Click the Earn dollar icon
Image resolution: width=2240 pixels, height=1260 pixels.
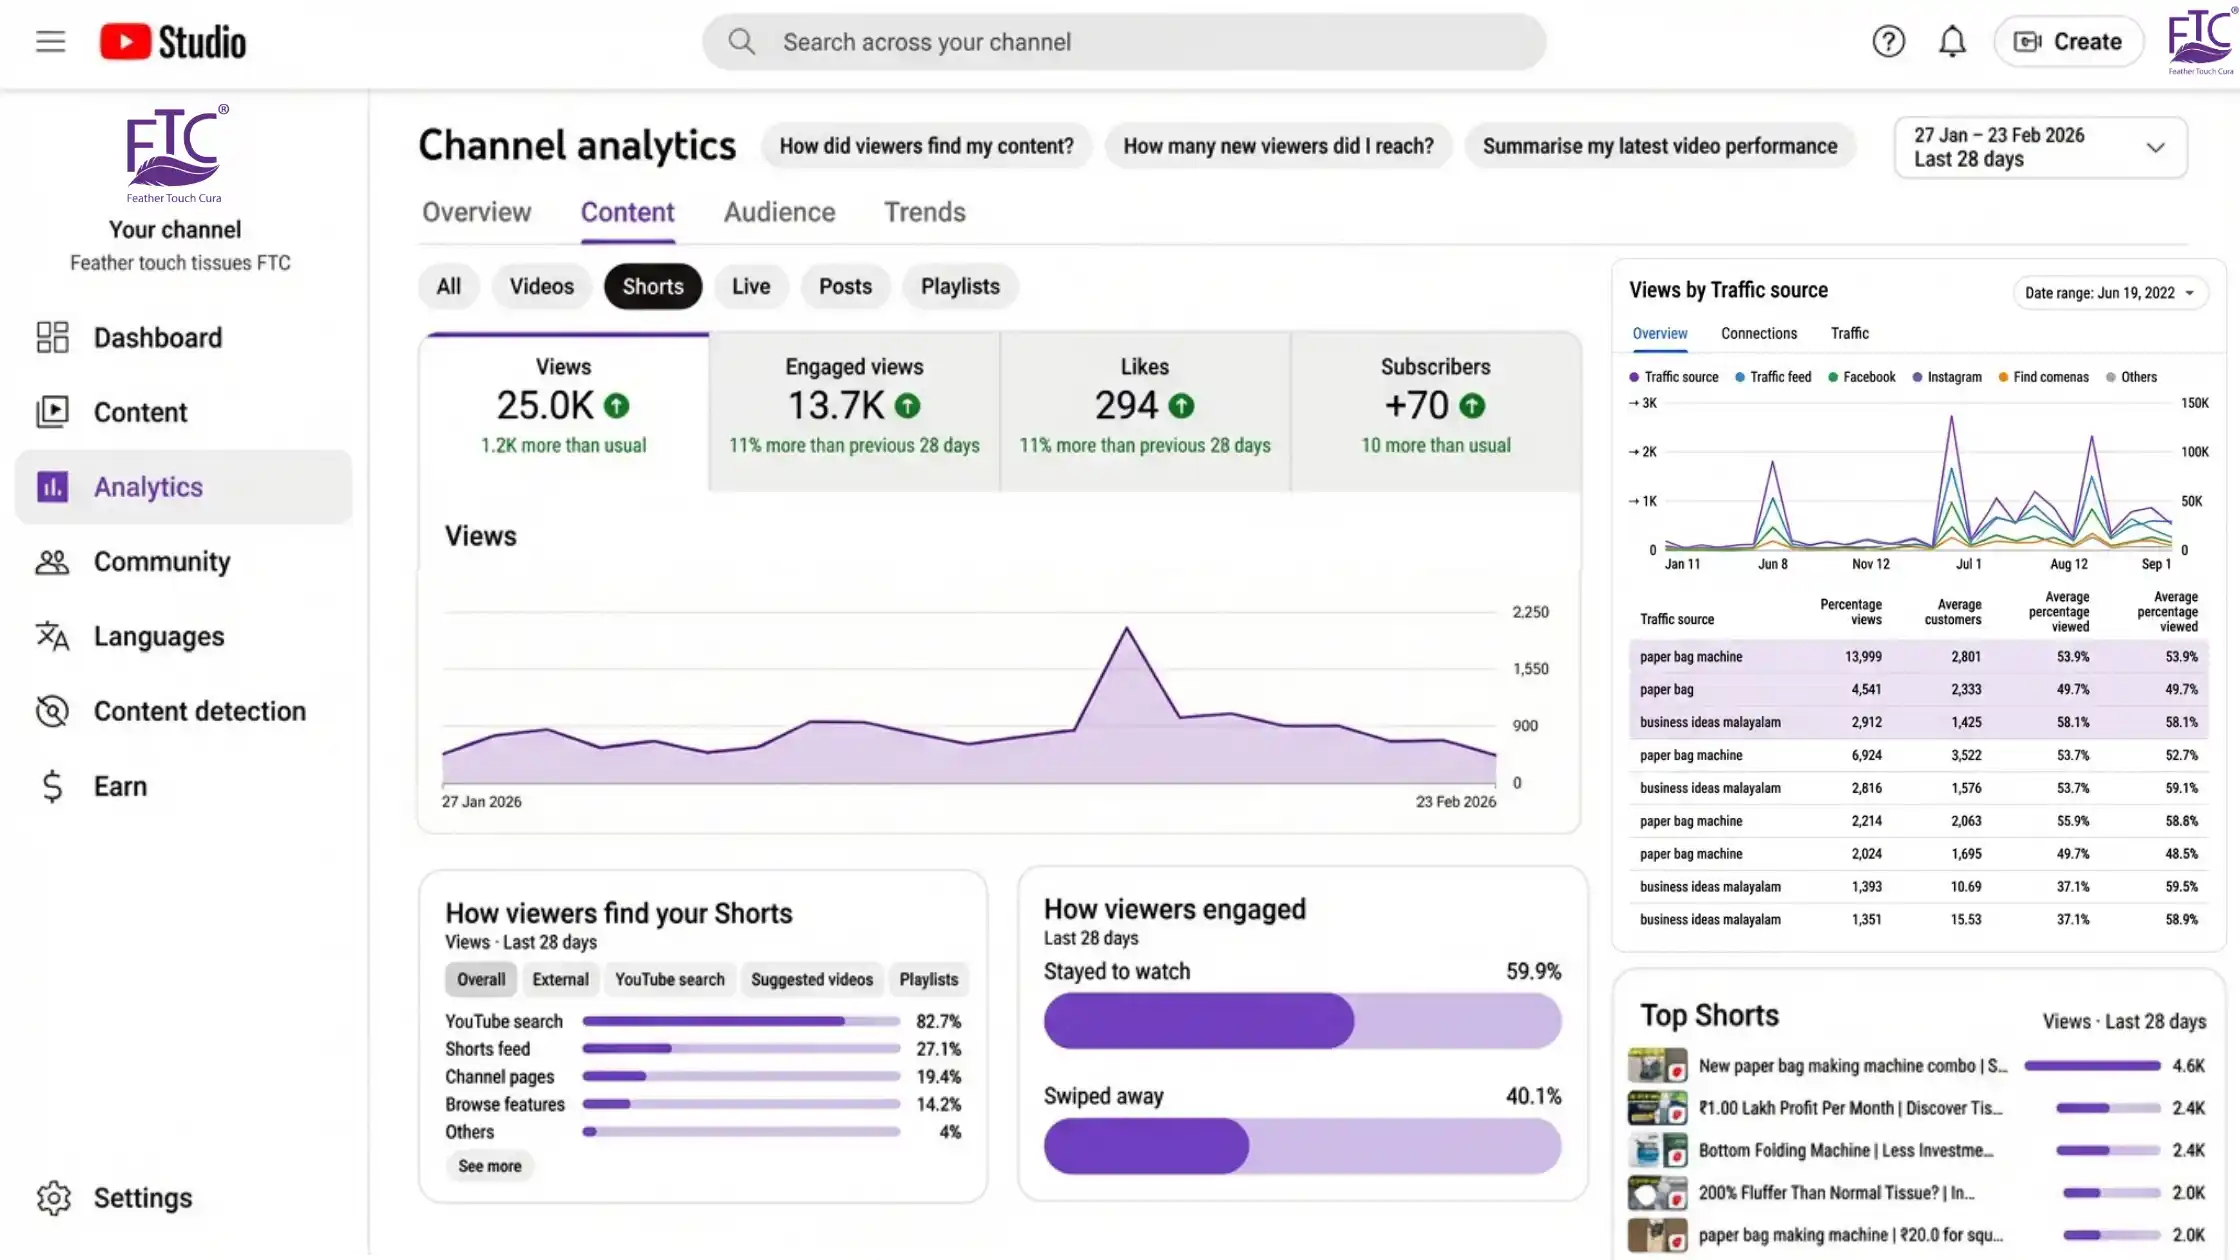point(52,786)
